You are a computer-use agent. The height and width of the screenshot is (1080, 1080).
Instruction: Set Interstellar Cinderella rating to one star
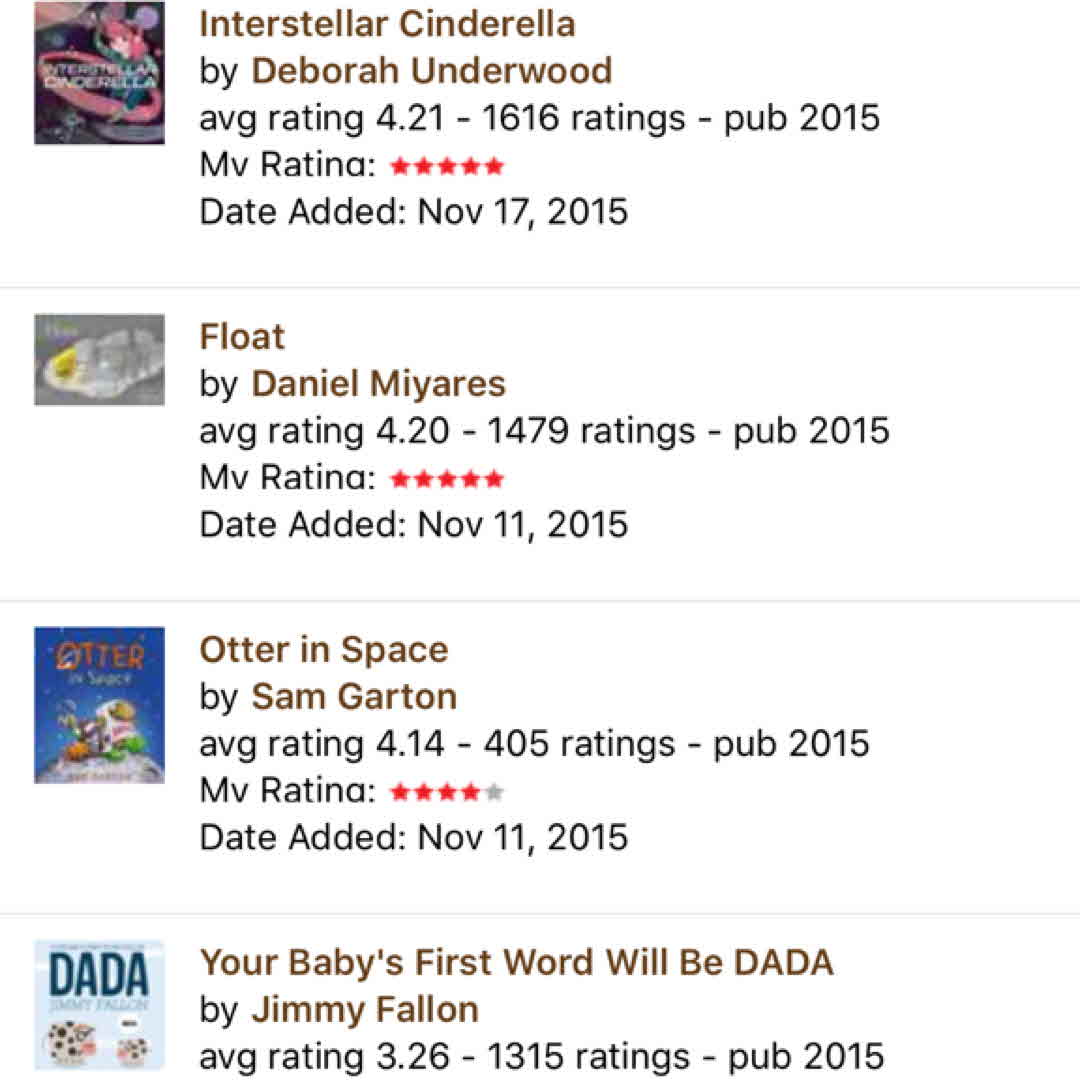coord(400,166)
